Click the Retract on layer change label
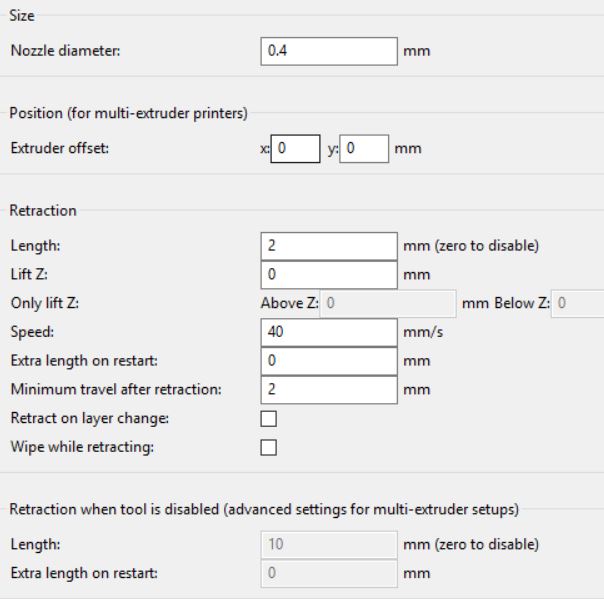The image size is (604, 599). click(x=90, y=418)
